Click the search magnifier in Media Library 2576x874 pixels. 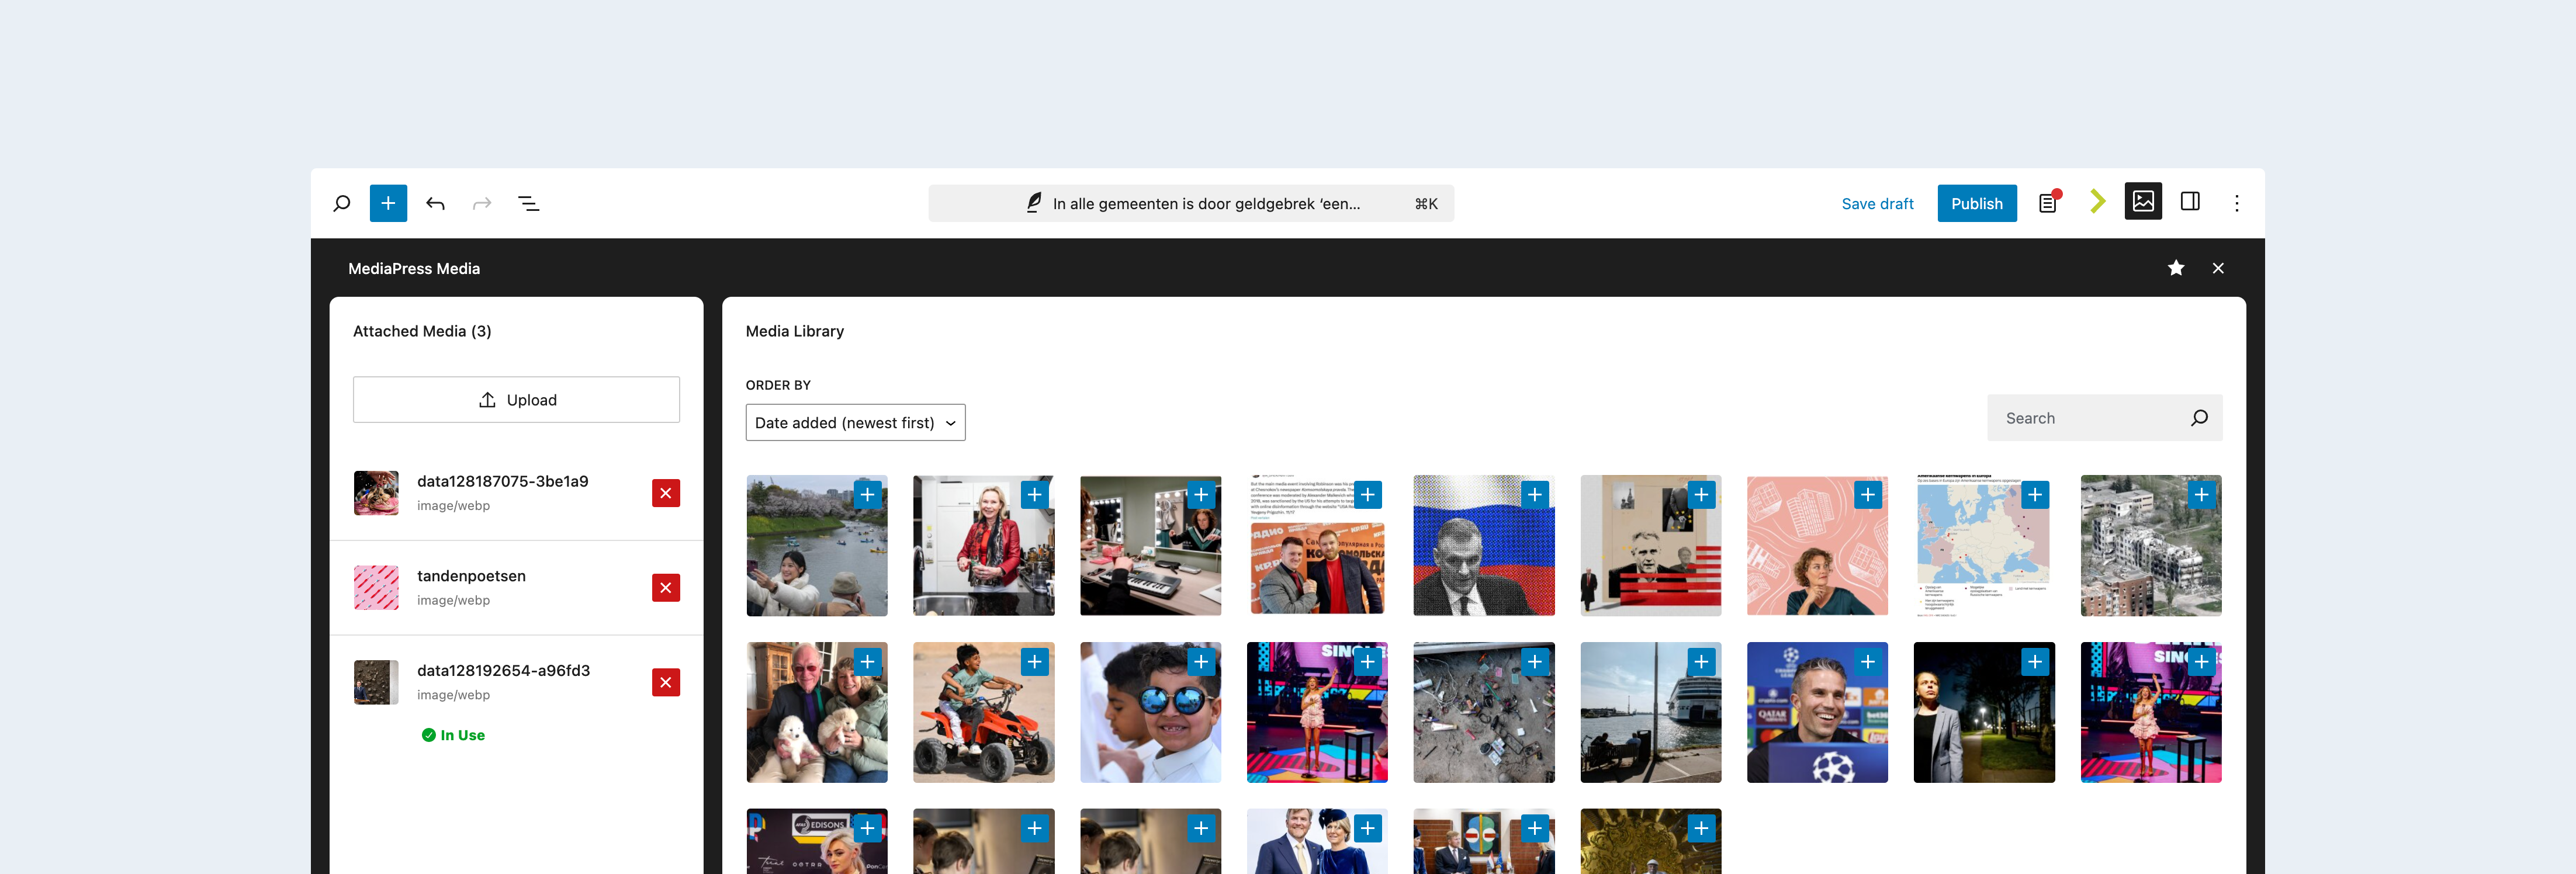pyautogui.click(x=2199, y=418)
